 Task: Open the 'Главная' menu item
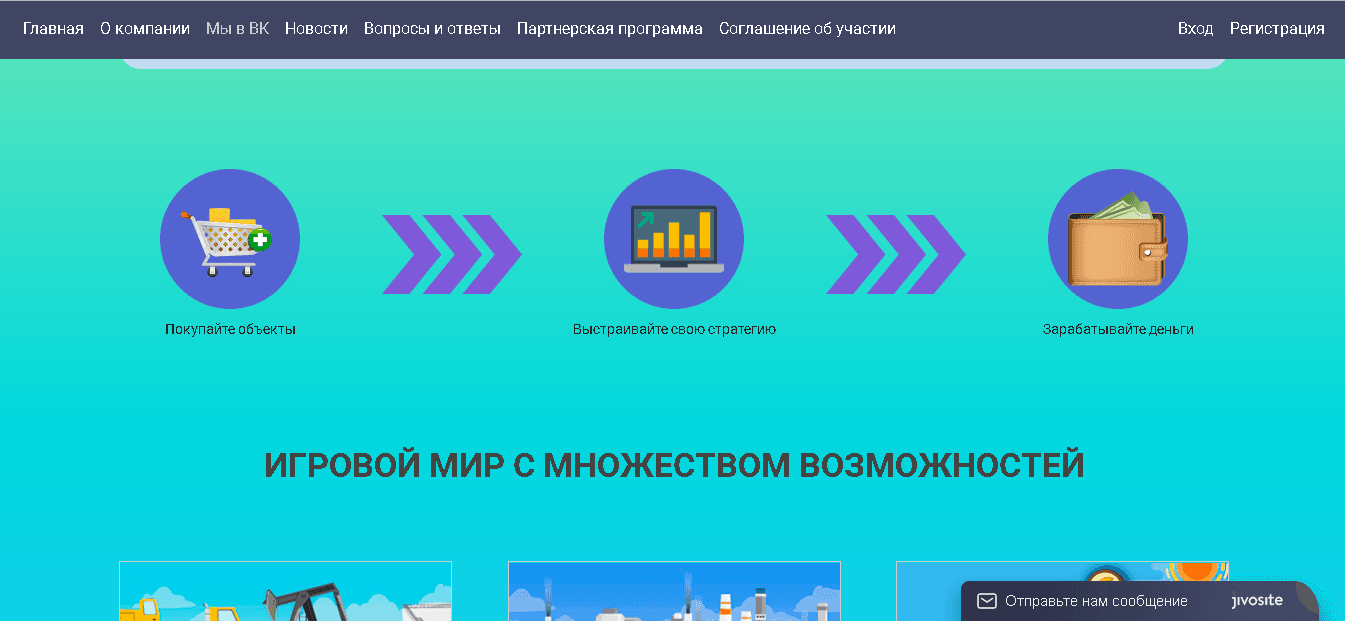coord(52,28)
